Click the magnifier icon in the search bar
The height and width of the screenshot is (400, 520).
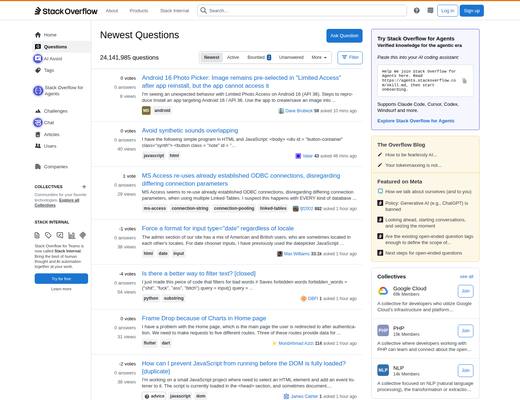[x=203, y=11]
